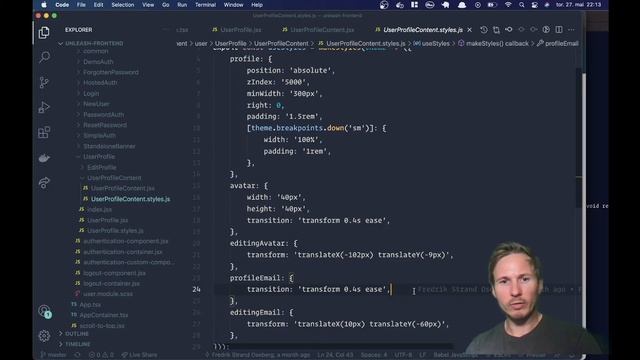Click the timeline circle icon left of split editor

[546, 30]
